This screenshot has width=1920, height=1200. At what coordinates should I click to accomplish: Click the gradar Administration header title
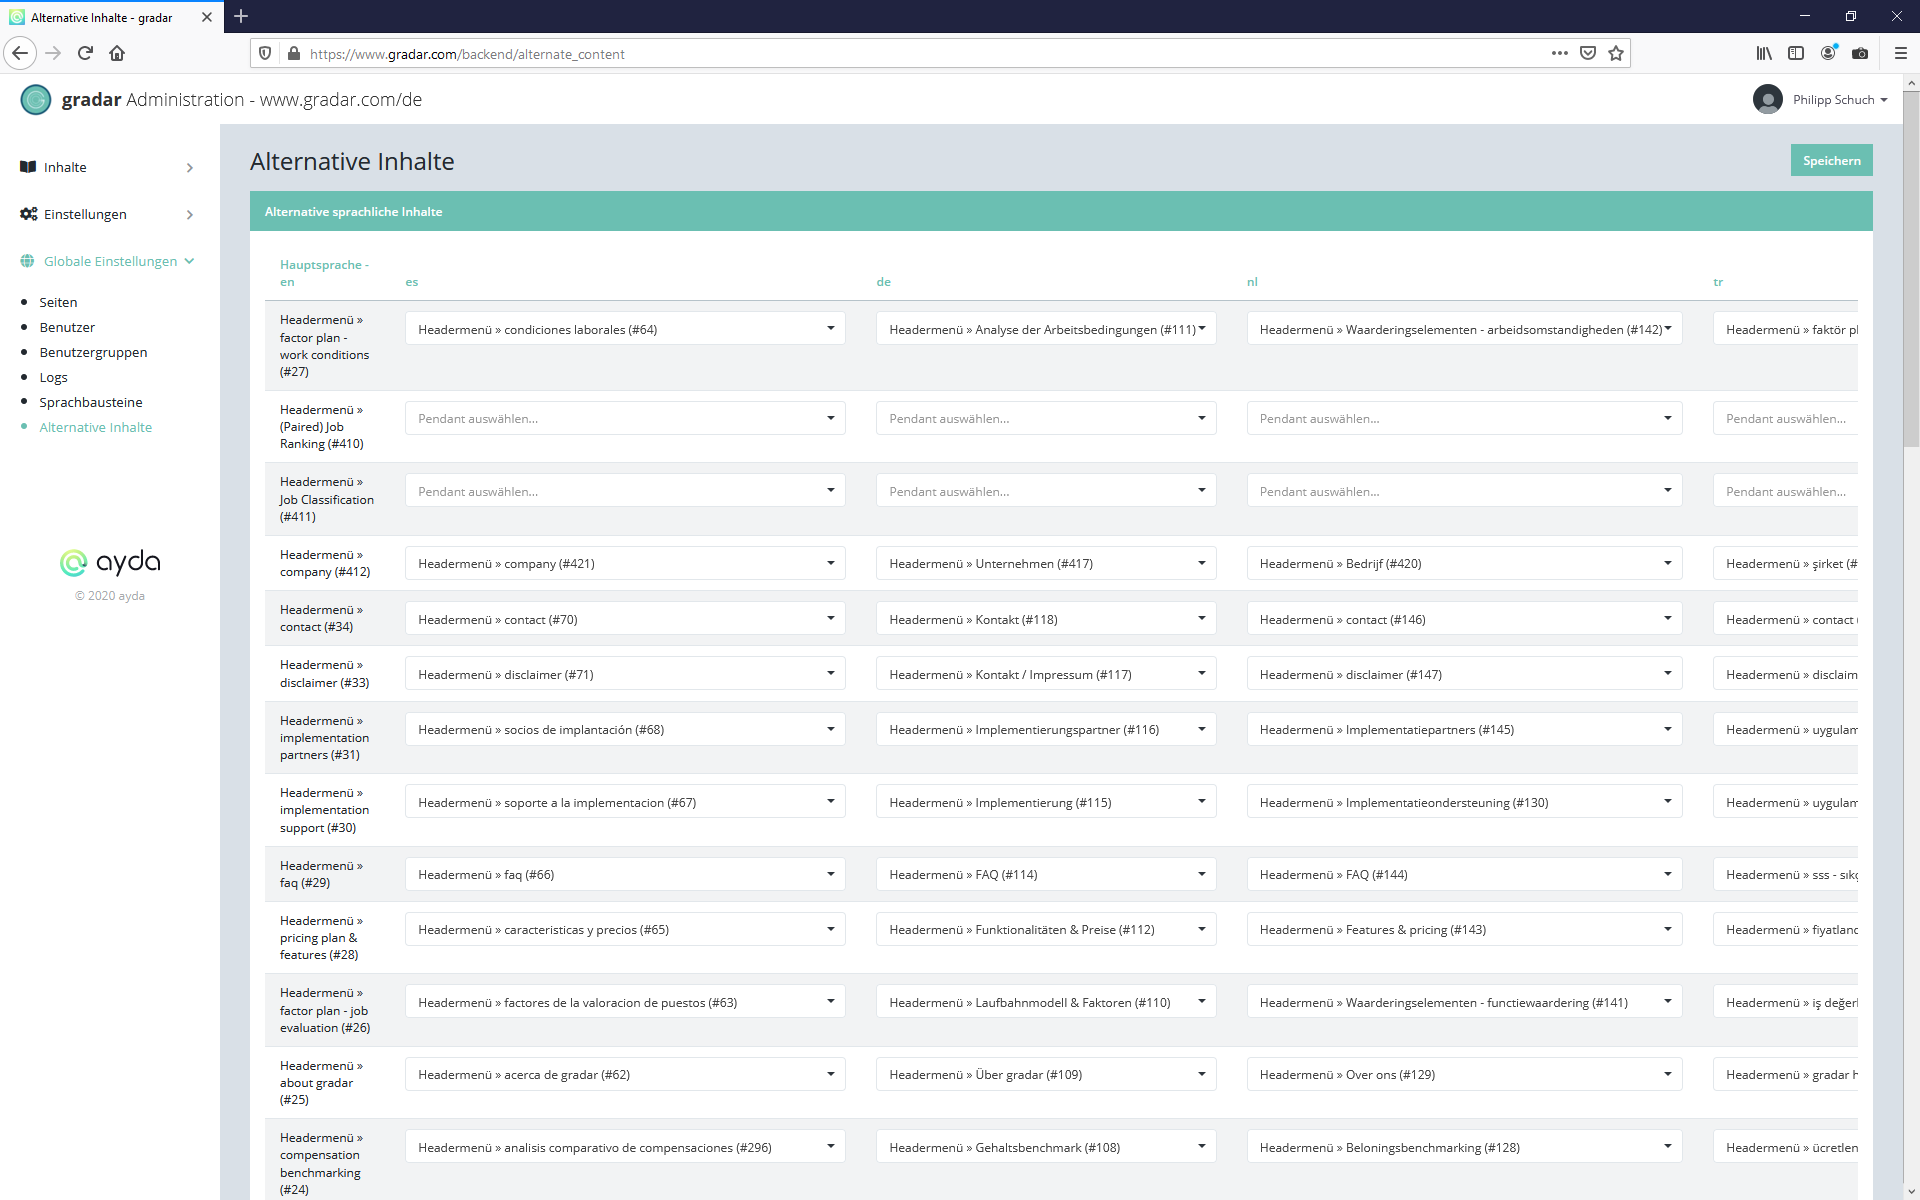tap(241, 99)
